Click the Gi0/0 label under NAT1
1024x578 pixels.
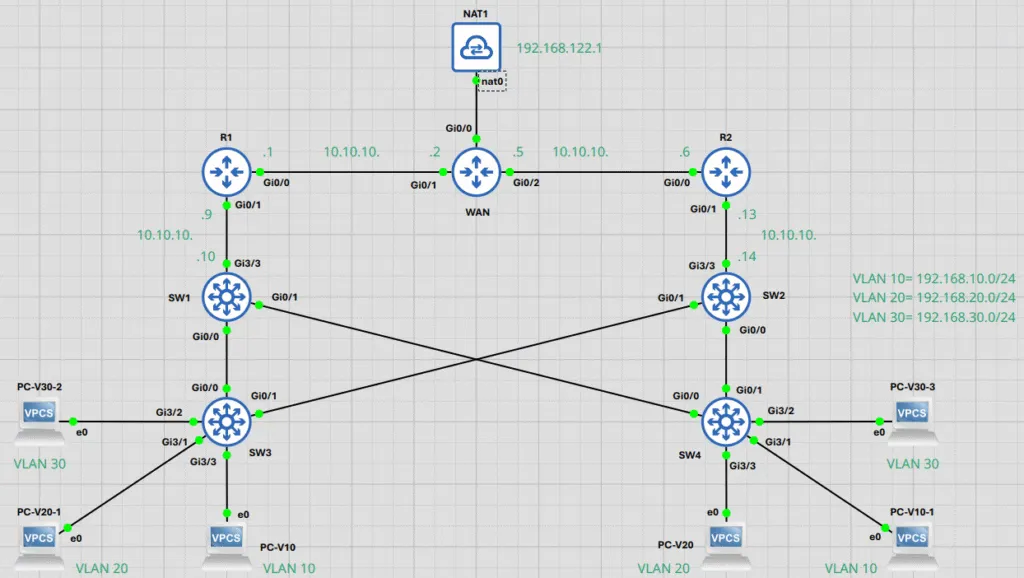[x=458, y=128]
